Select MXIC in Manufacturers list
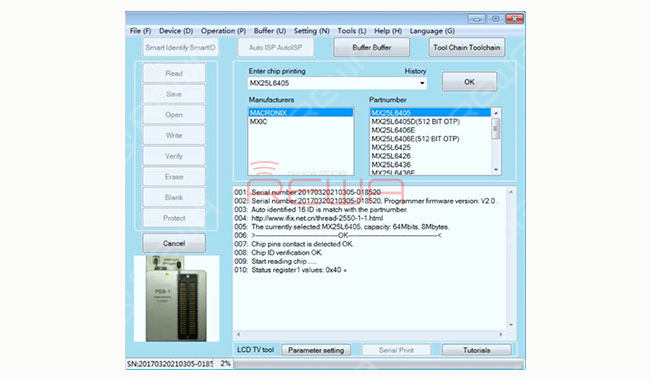Image resolution: width=650 pixels, height=380 pixels. (301, 121)
